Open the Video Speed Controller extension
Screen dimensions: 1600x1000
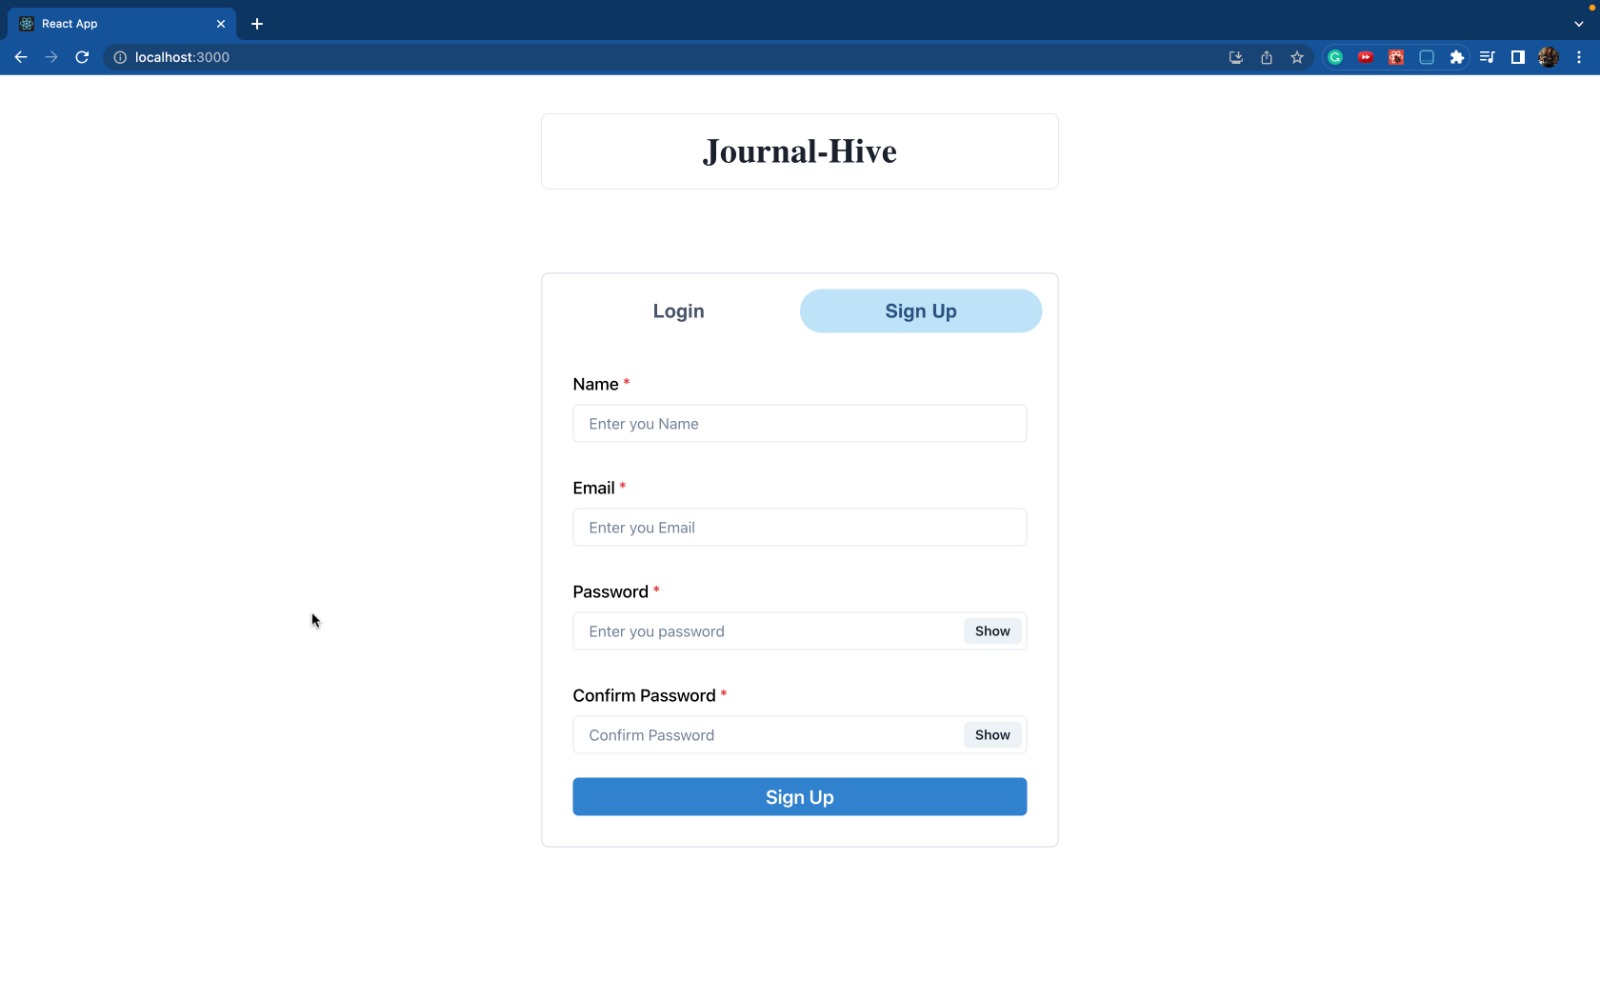click(1365, 57)
